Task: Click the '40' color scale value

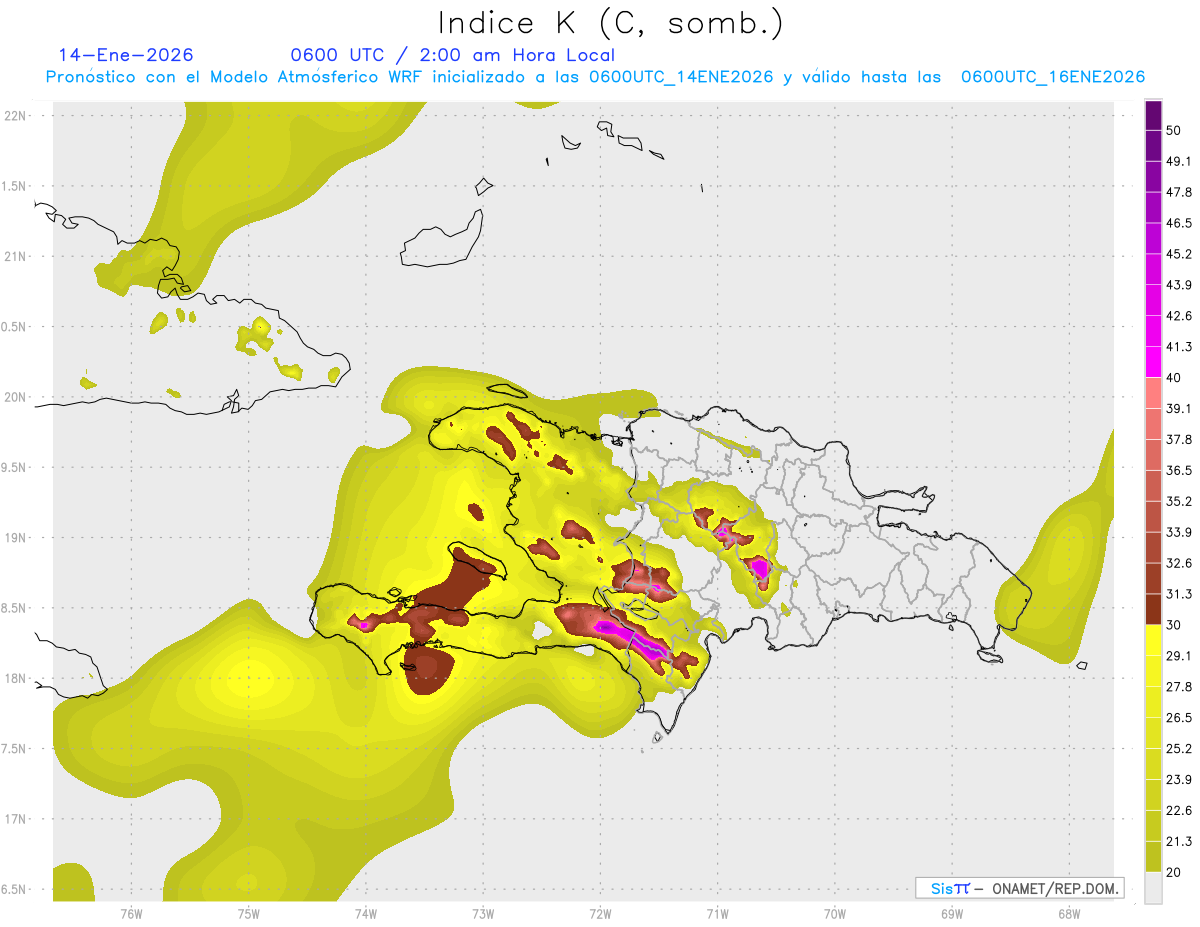Action: 1175,378
